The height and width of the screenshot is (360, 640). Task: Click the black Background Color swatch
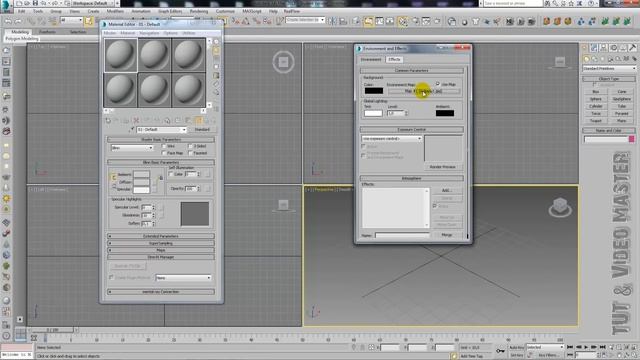(373, 91)
